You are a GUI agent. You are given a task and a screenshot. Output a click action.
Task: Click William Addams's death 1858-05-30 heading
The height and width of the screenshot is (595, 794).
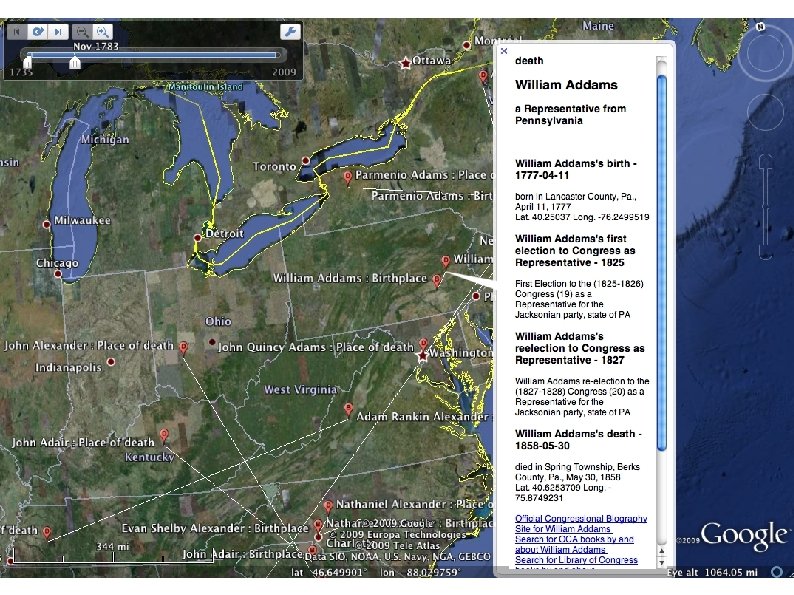point(578,440)
